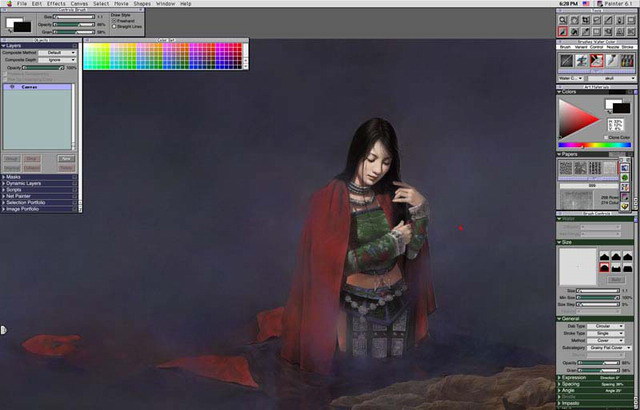This screenshot has height=410, width=640.
Task: Open the Subcategory Grainy Flat Cover dropdown
Action: click(609, 348)
